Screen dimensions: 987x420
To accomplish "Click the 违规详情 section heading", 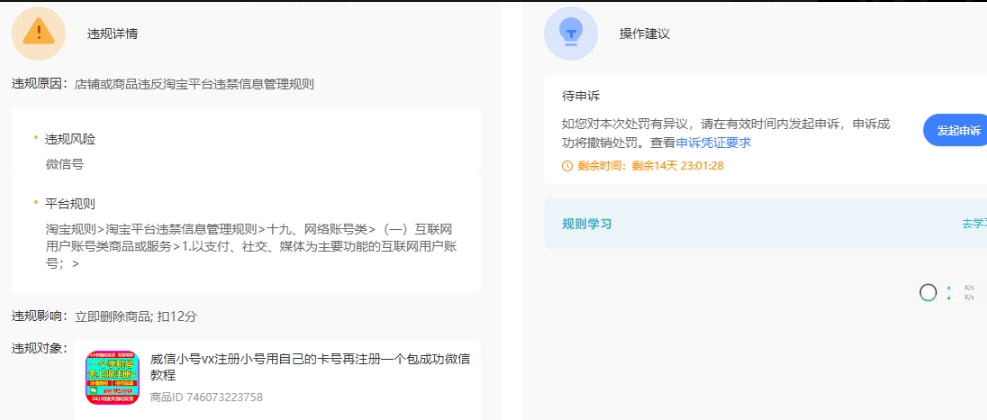I will point(112,33).
